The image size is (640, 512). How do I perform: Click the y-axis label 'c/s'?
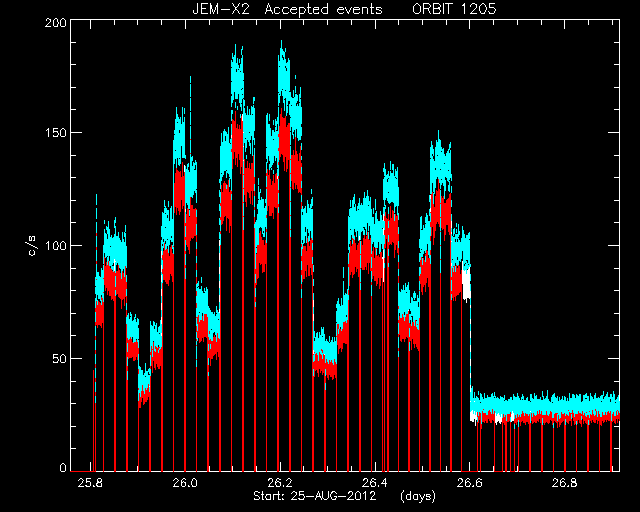(x=33, y=245)
